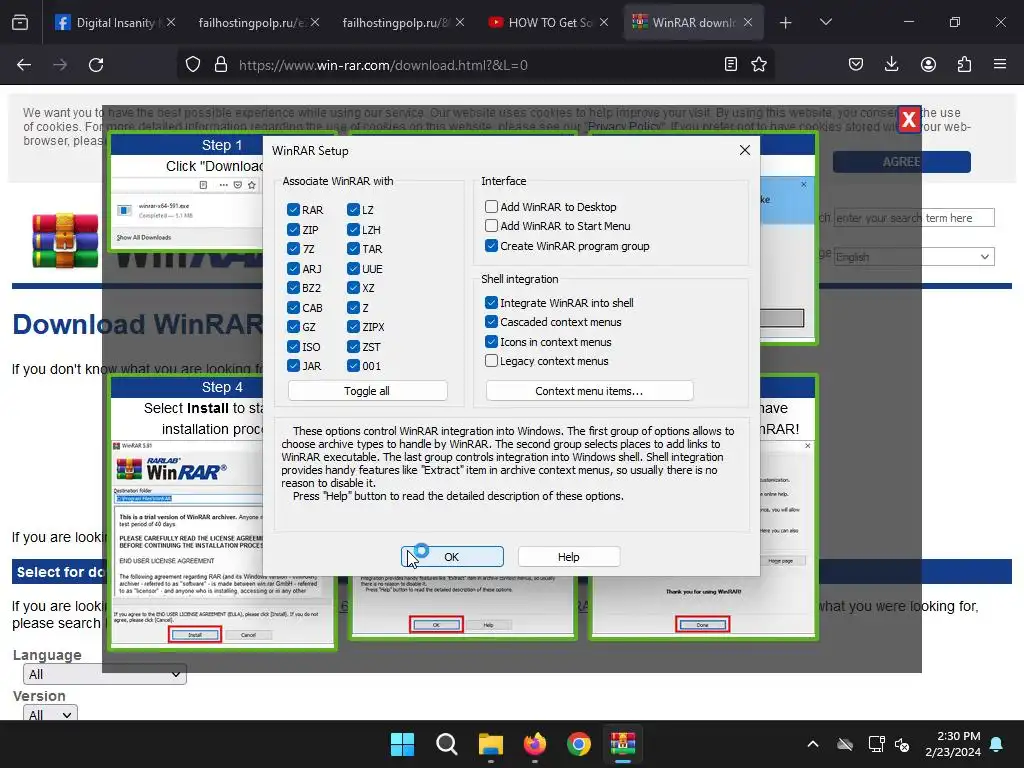Viewport: 1024px width, 768px height.
Task: Toggle the 7Z association checkbox
Action: point(293,249)
